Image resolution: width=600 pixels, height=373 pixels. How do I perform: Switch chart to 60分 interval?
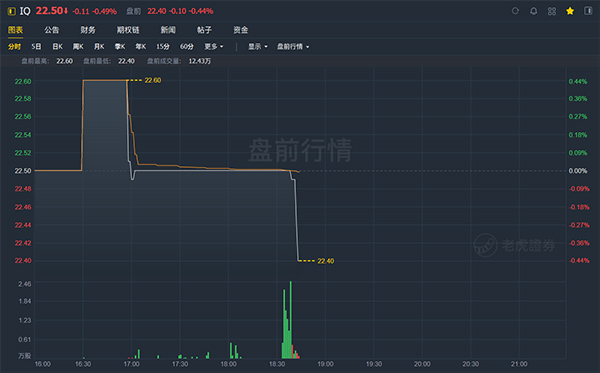click(x=187, y=47)
